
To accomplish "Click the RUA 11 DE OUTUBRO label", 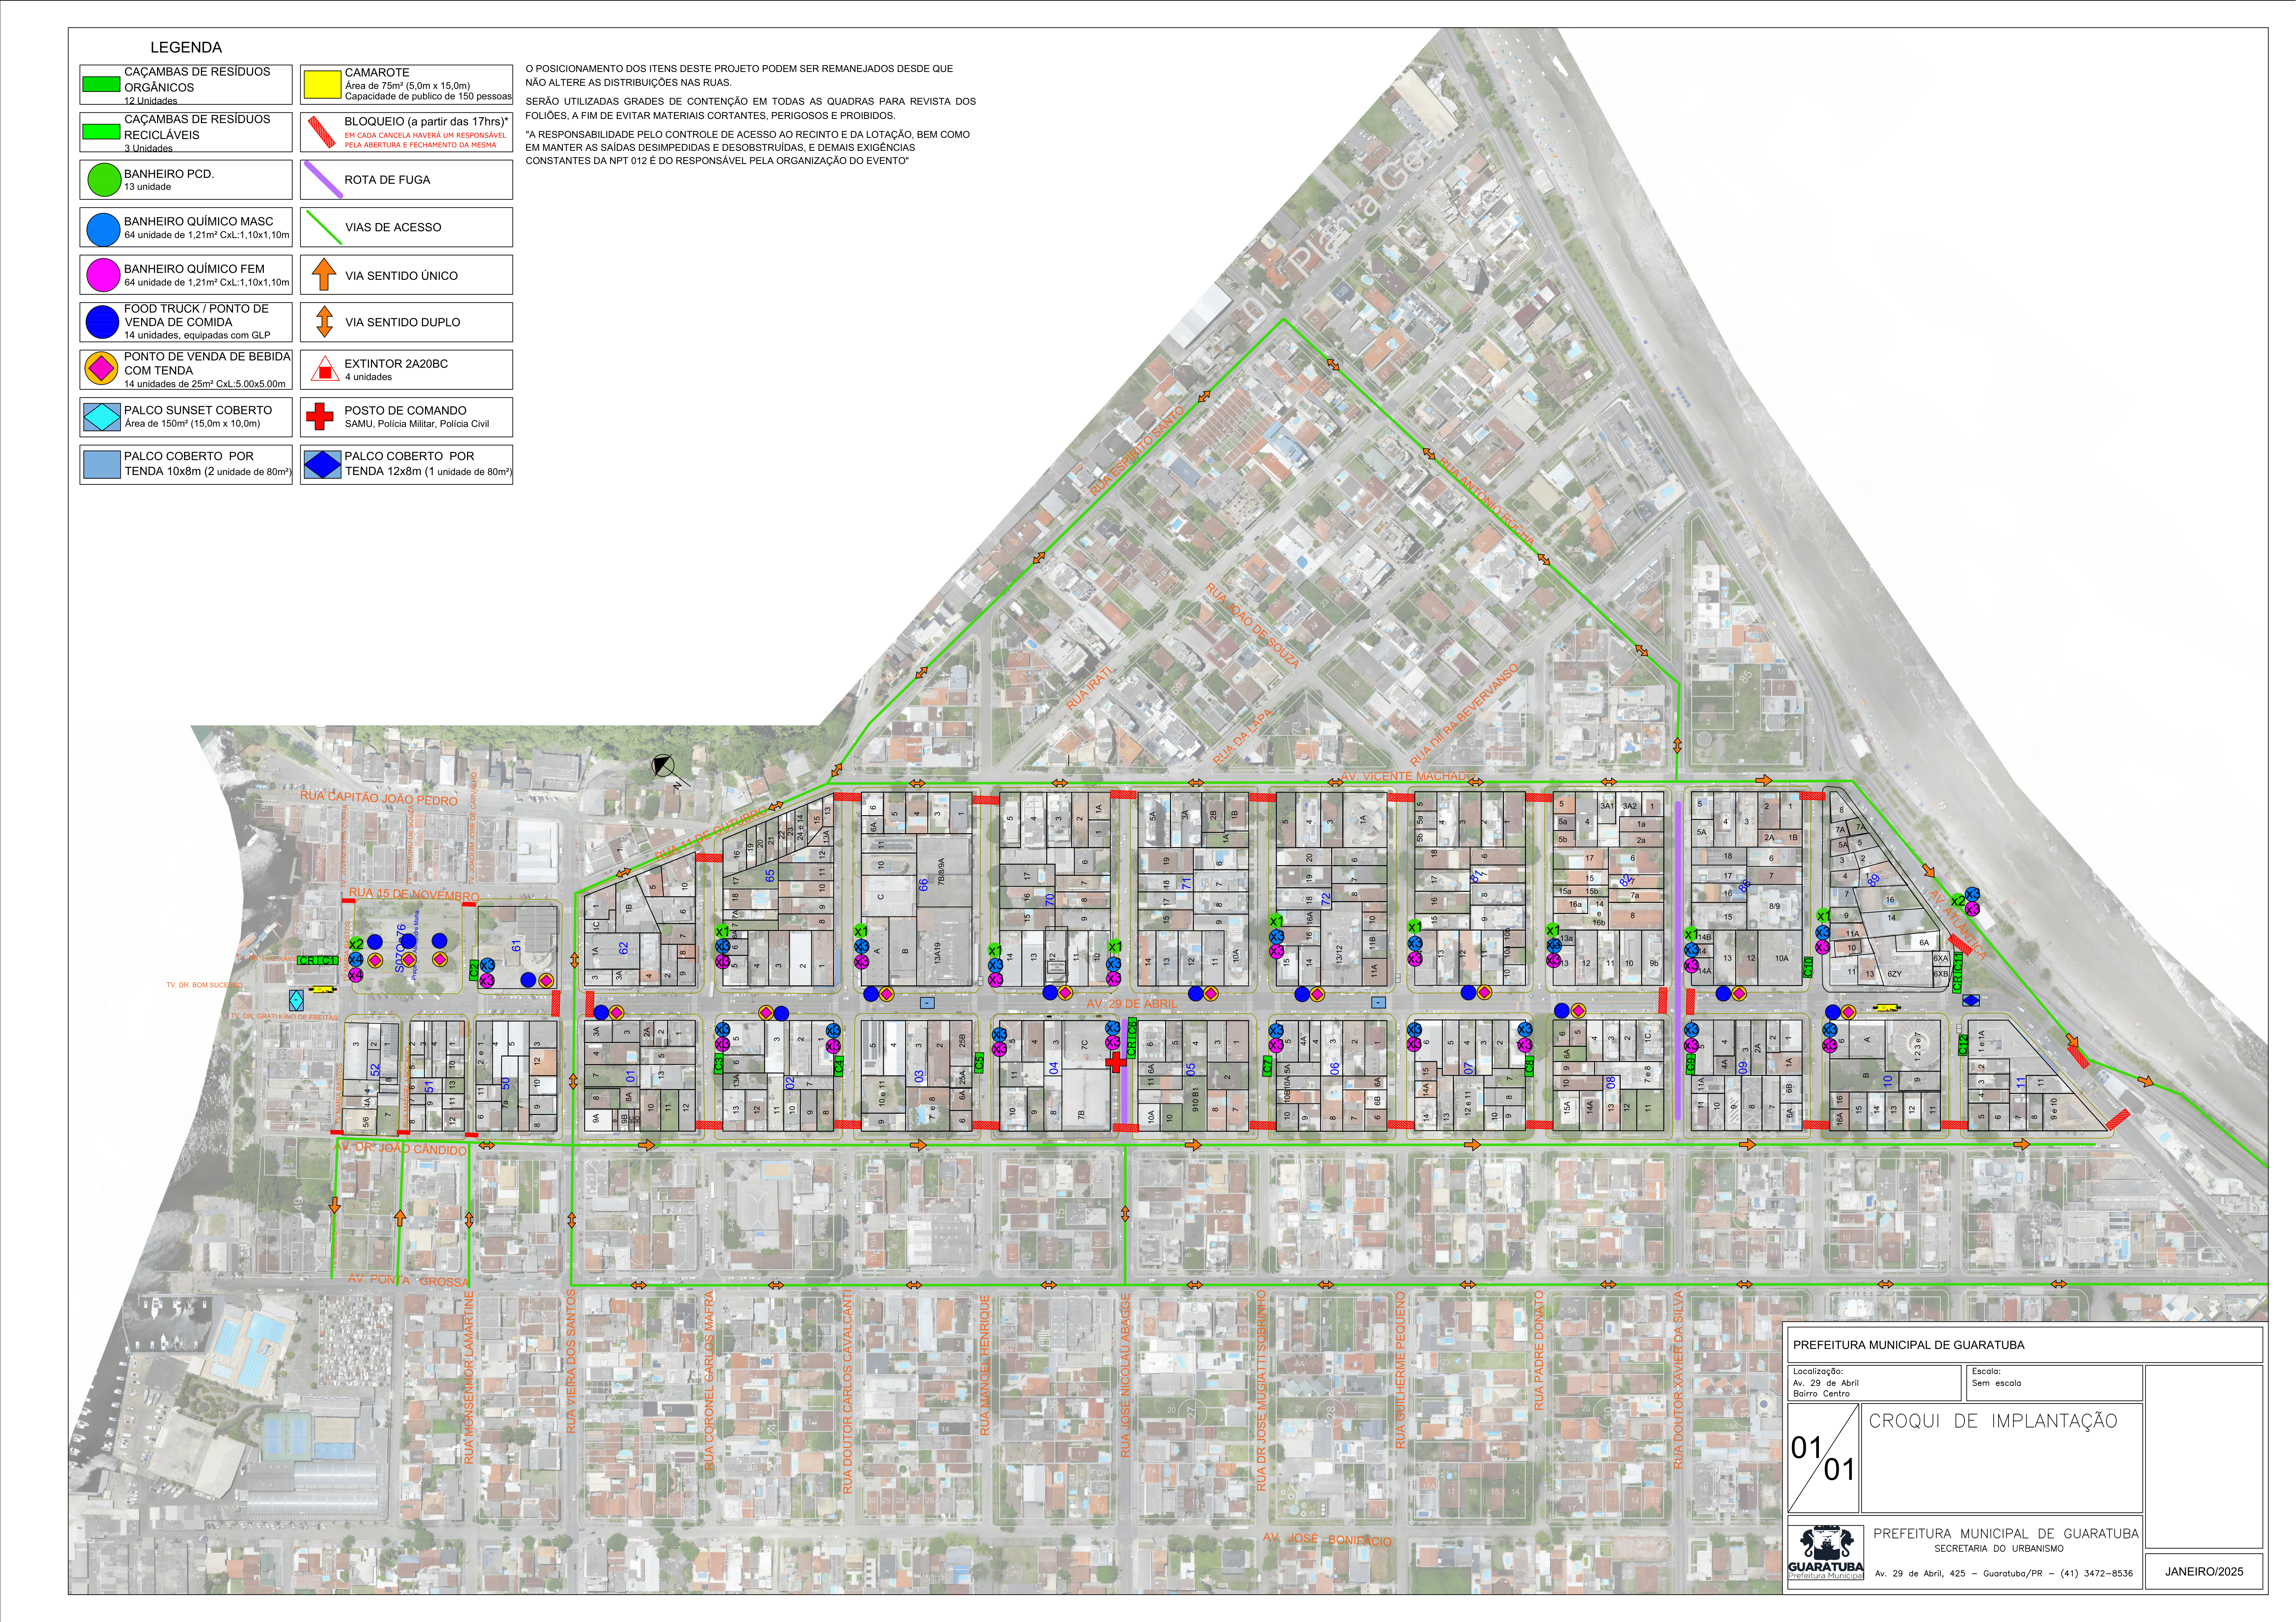I will (x=711, y=833).
